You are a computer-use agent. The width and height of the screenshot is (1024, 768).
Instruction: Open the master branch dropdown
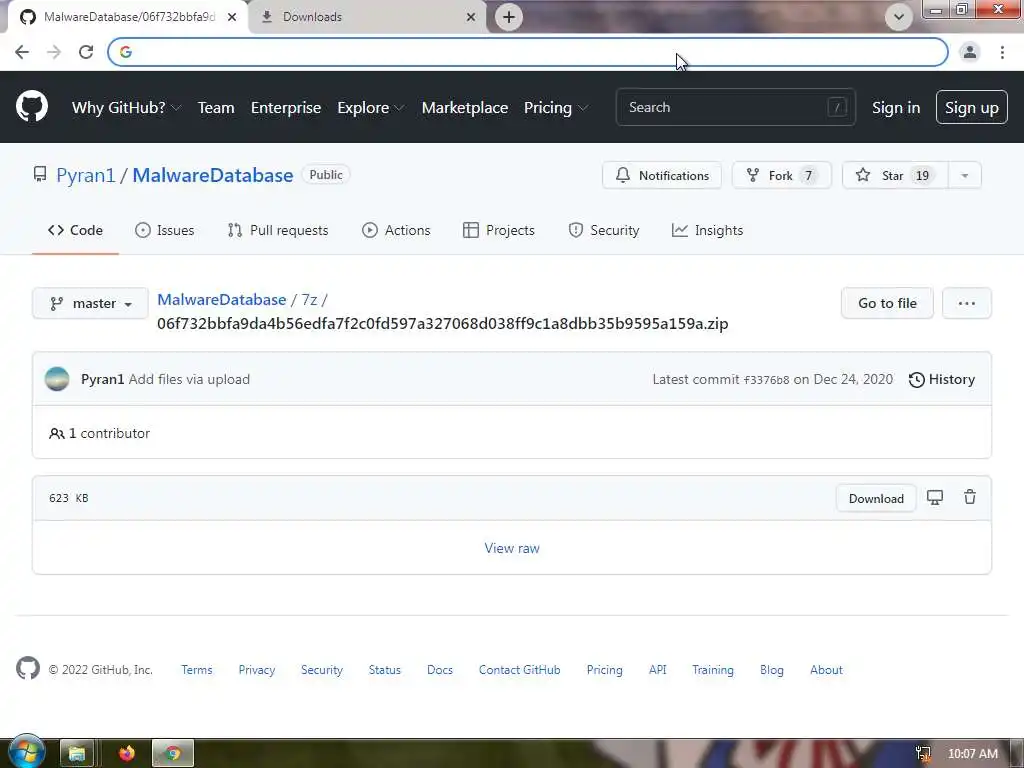pyautogui.click(x=90, y=304)
